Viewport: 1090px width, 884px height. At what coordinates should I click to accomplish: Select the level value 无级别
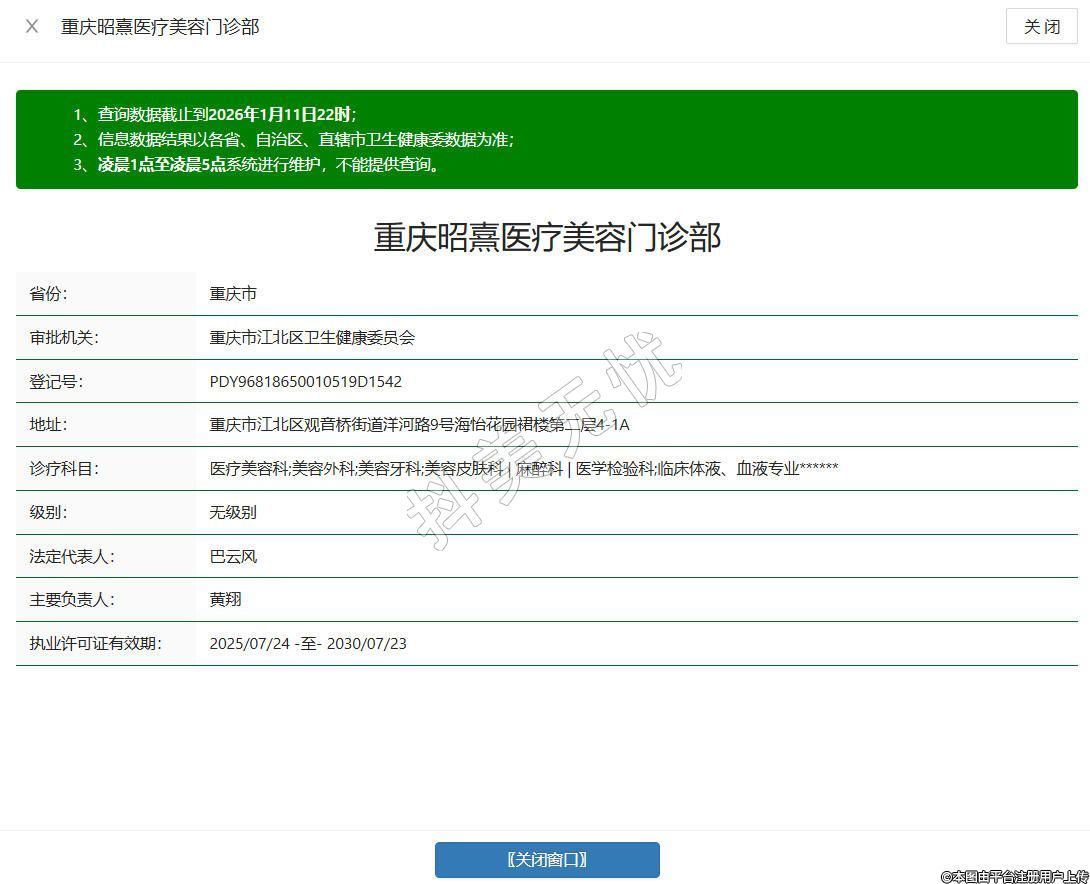tap(233, 513)
